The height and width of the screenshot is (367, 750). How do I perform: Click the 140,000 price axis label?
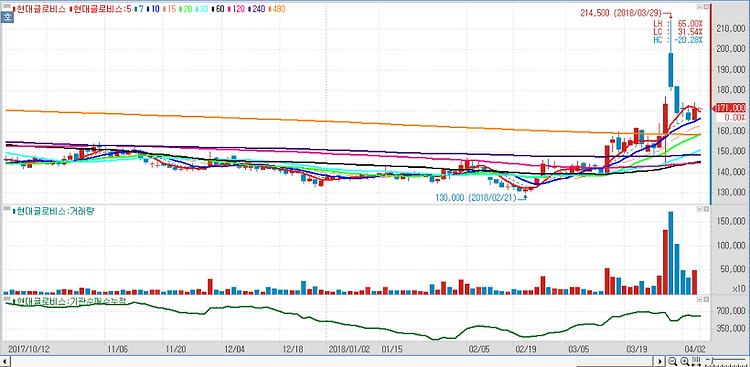731,172
